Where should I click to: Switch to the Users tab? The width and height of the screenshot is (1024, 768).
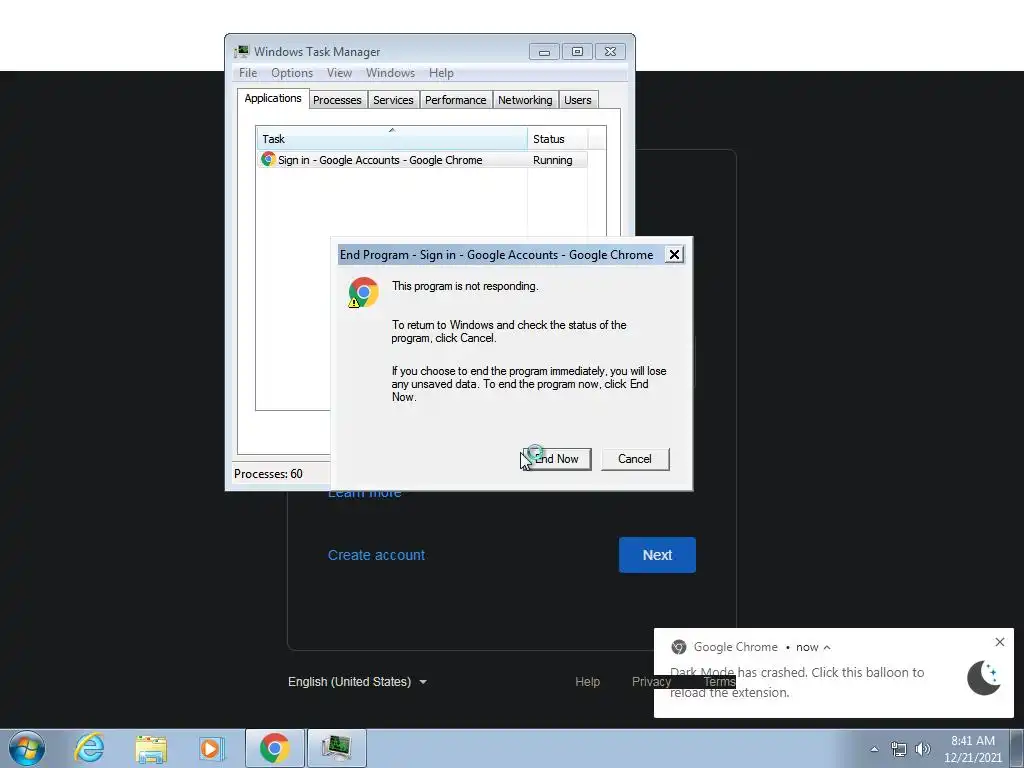tap(578, 100)
